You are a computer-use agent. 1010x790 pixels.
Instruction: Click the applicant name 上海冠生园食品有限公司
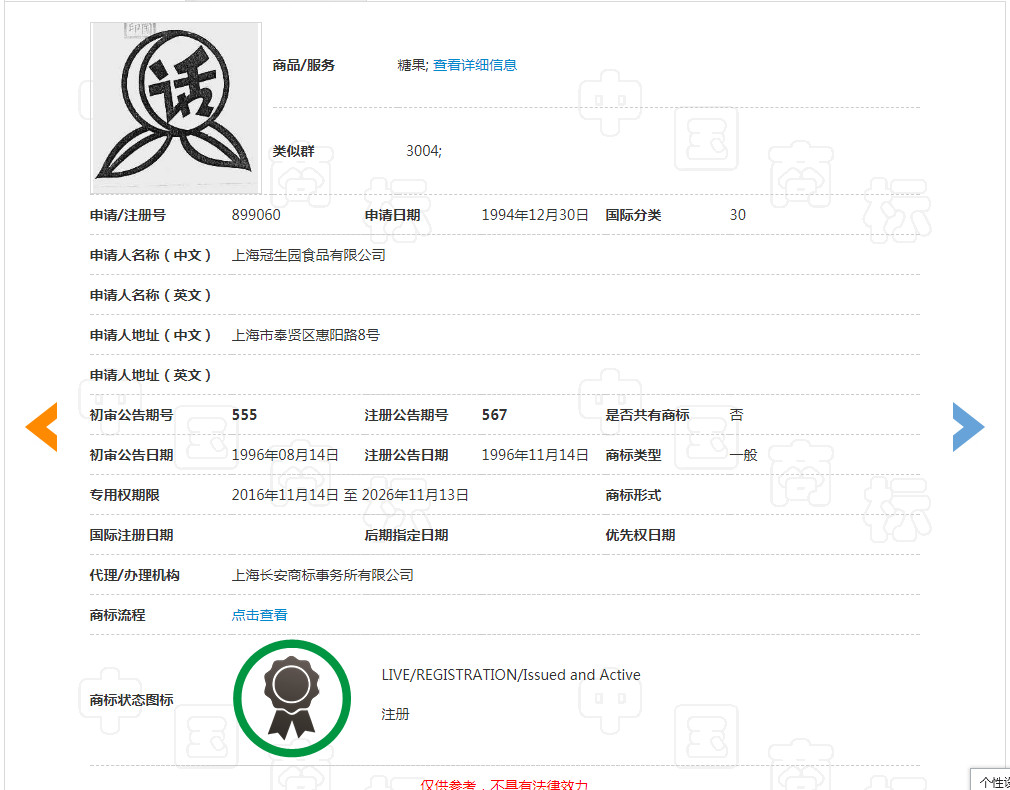tap(309, 254)
